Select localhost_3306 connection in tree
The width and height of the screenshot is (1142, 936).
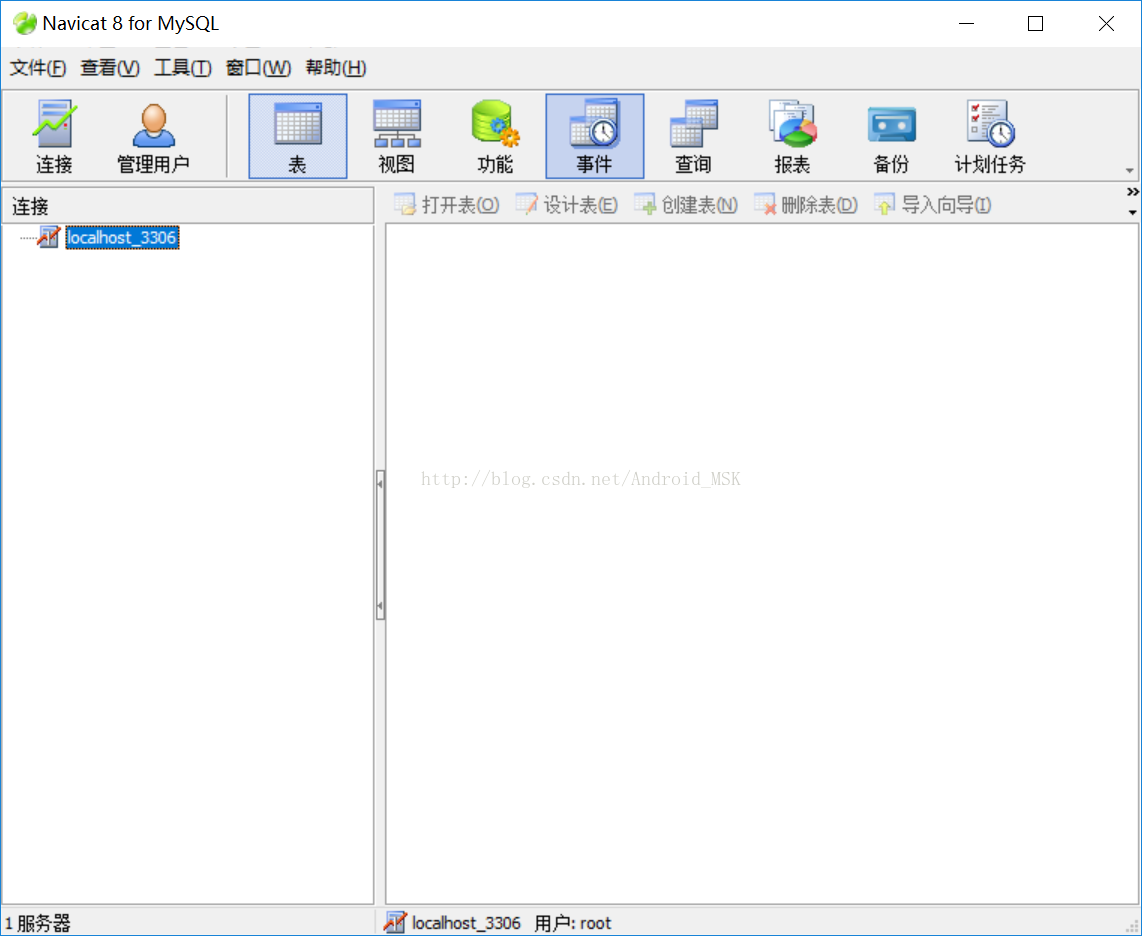coord(122,237)
